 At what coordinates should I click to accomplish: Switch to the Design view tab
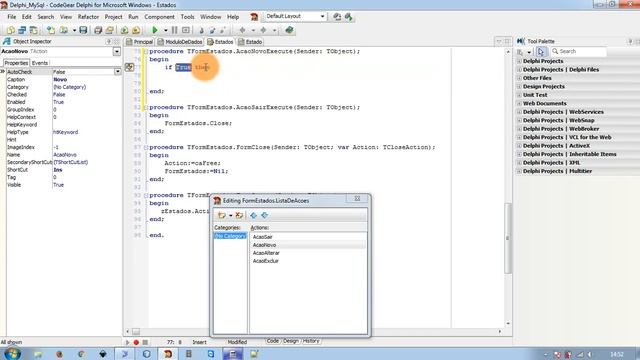click(x=291, y=341)
